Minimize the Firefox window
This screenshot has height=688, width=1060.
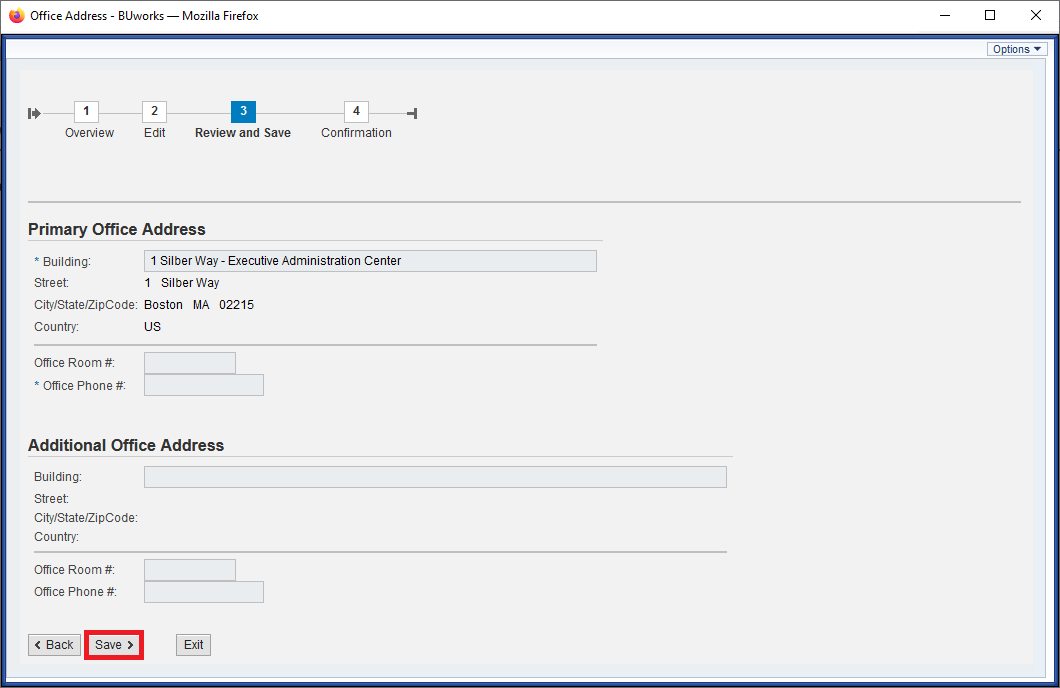(945, 16)
